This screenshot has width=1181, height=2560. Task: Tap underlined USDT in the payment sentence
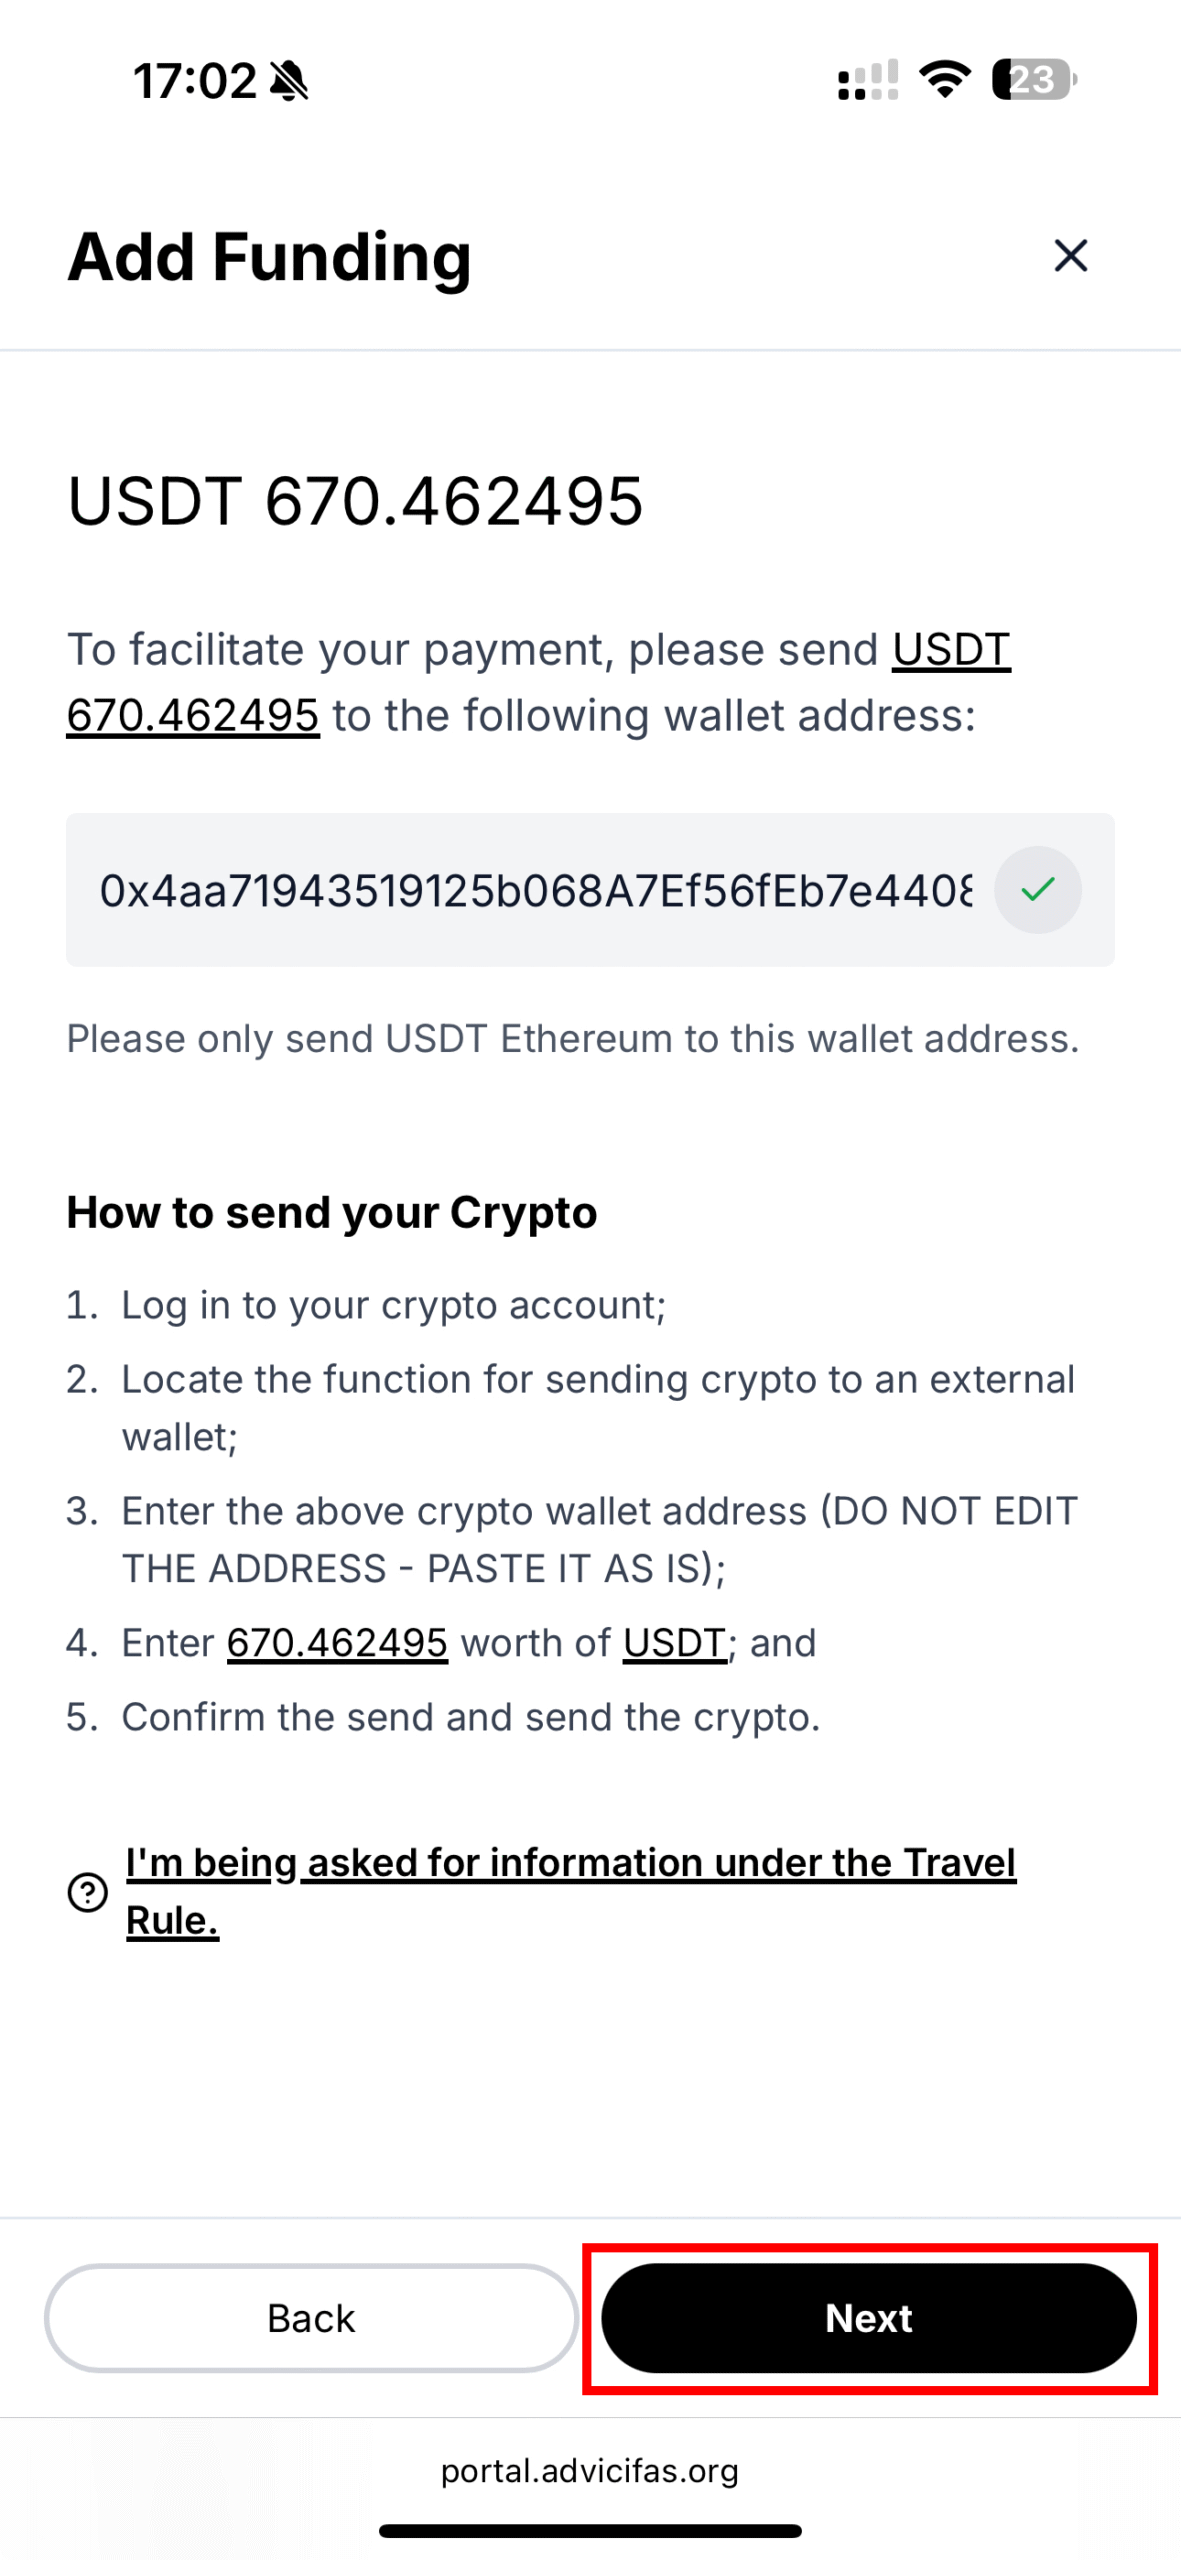951,650
